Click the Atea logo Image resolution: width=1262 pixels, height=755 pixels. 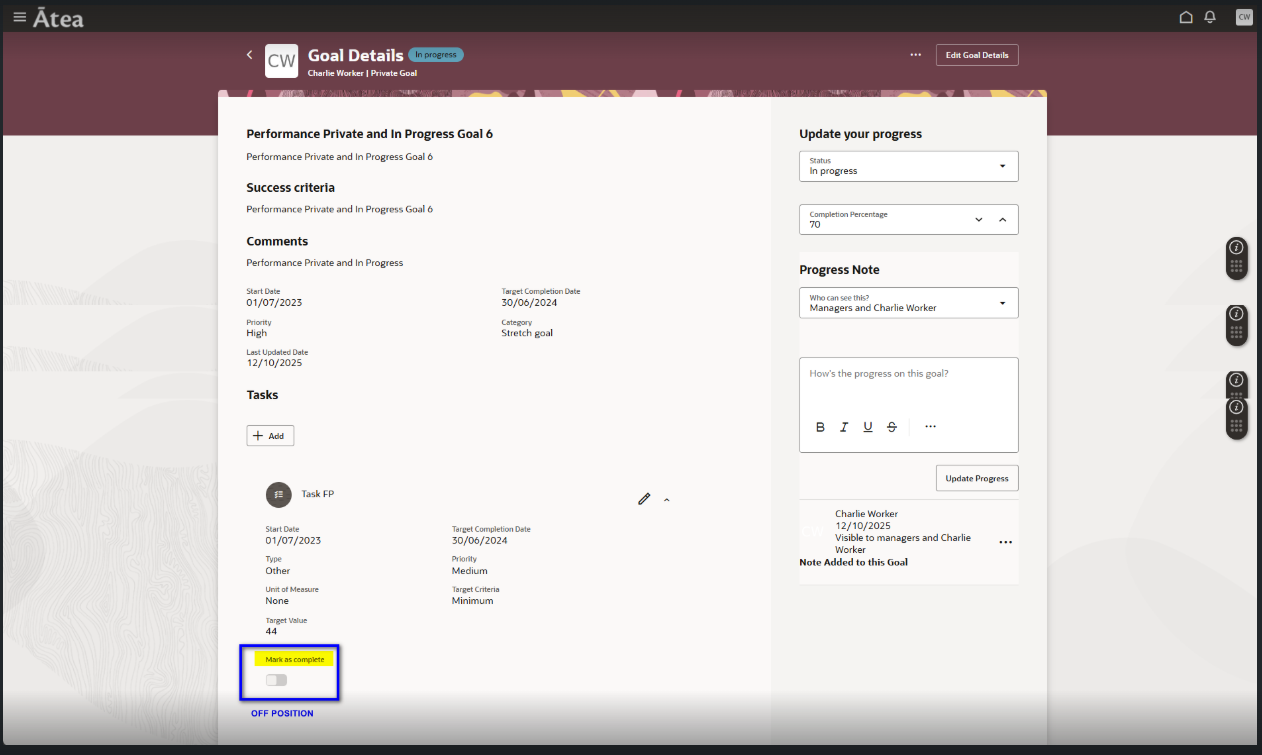pyautogui.click(x=58, y=18)
